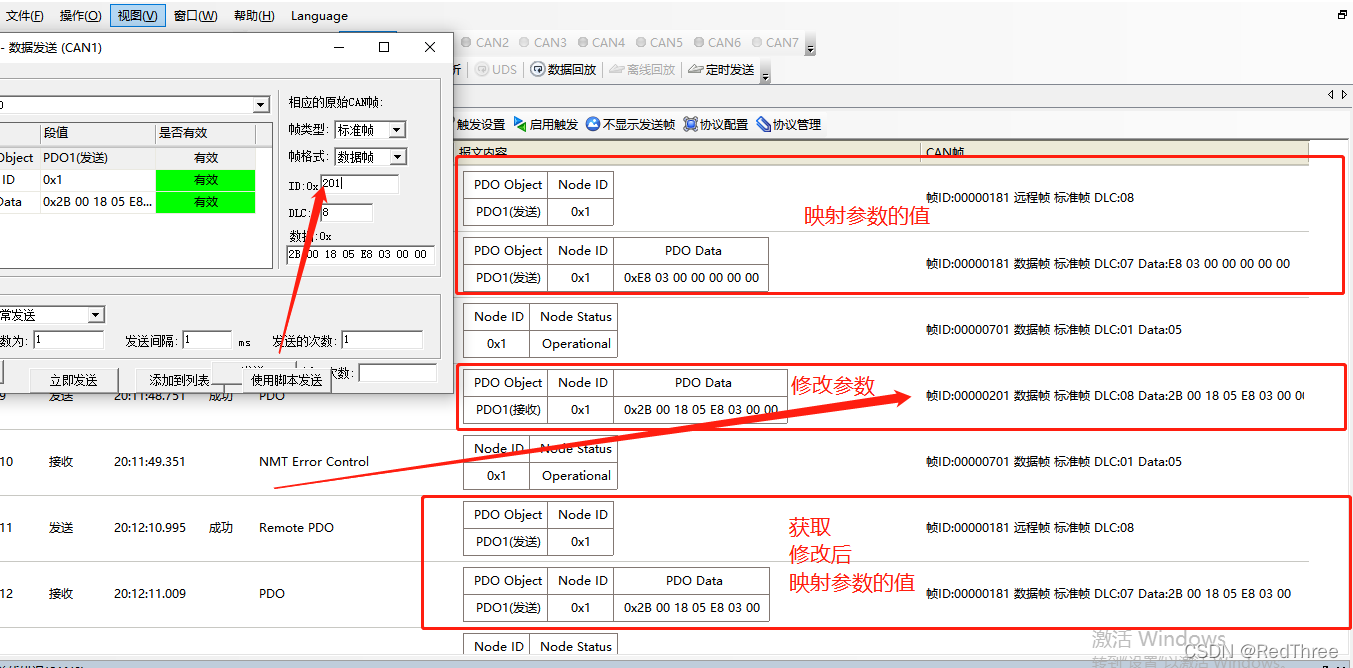Click the CAN帧 column header
The height and width of the screenshot is (668, 1353).
click(1115, 152)
